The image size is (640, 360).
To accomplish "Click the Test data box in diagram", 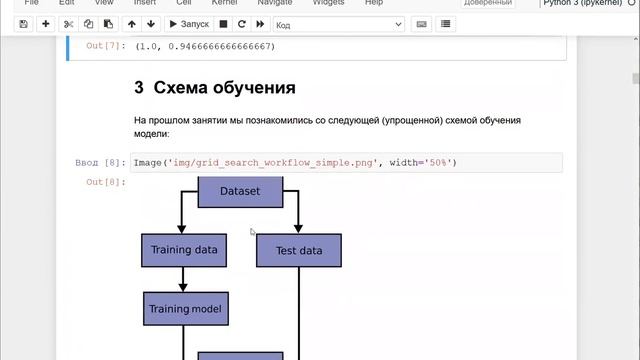I will tap(299, 251).
